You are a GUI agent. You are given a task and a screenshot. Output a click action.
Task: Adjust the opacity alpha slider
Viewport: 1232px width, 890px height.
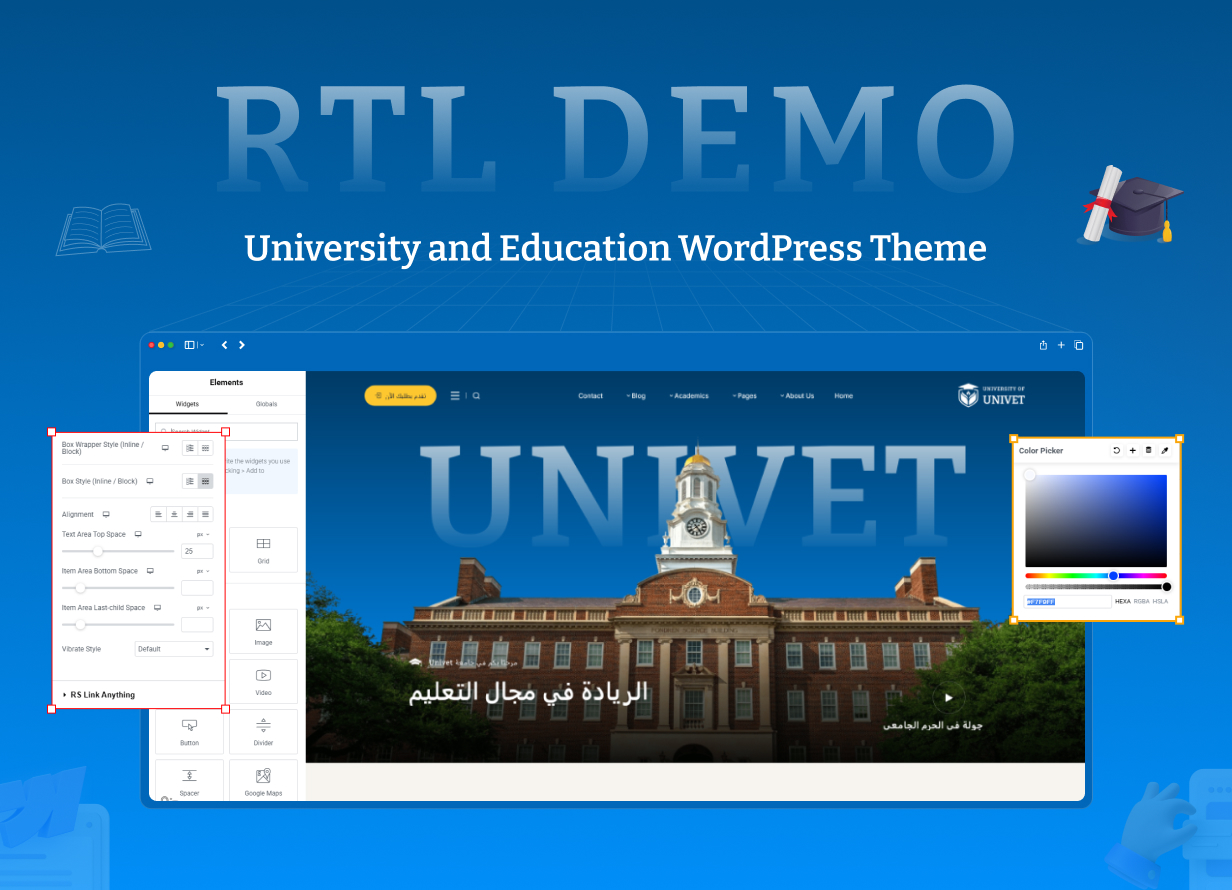1096,587
